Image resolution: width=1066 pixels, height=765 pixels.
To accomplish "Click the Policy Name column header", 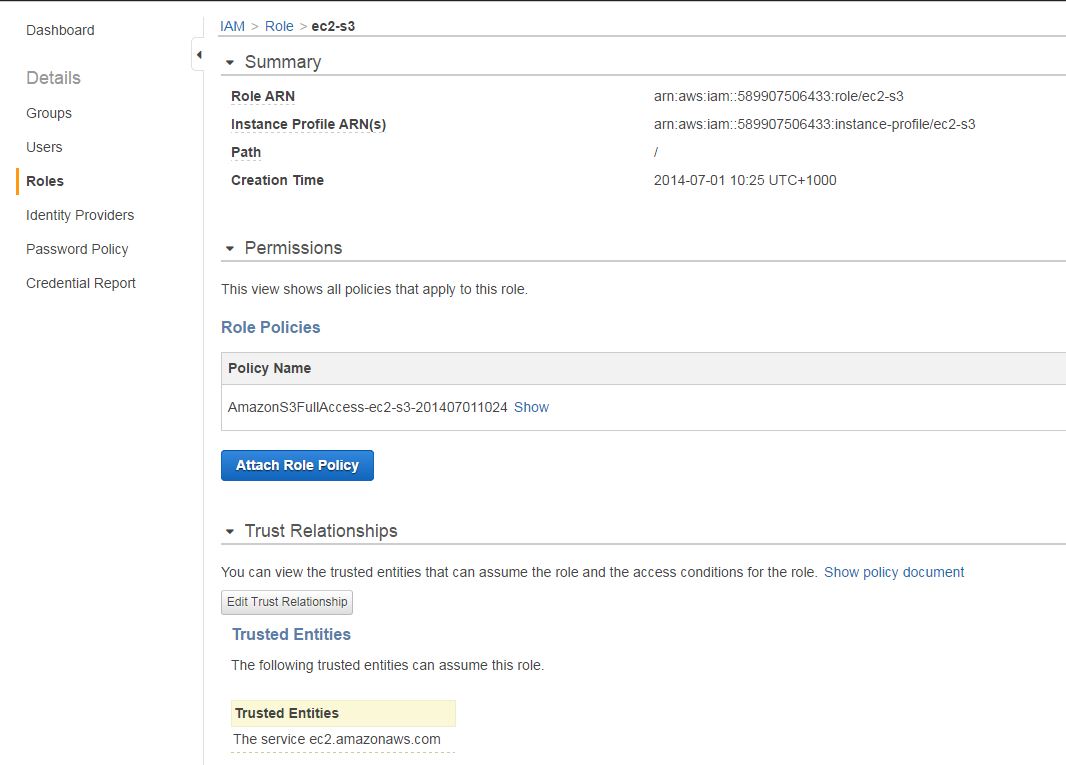I will (270, 368).
